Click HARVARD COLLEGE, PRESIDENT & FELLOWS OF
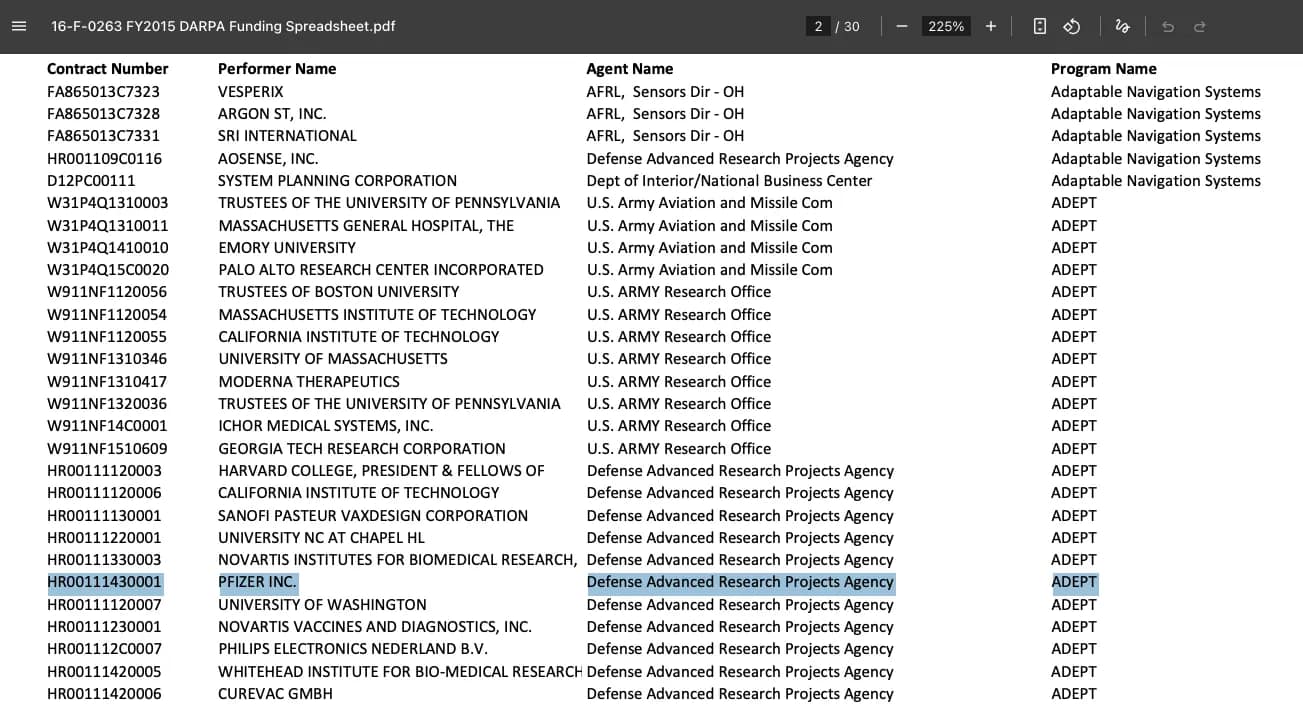This screenshot has height=706, width=1303. (x=382, y=471)
